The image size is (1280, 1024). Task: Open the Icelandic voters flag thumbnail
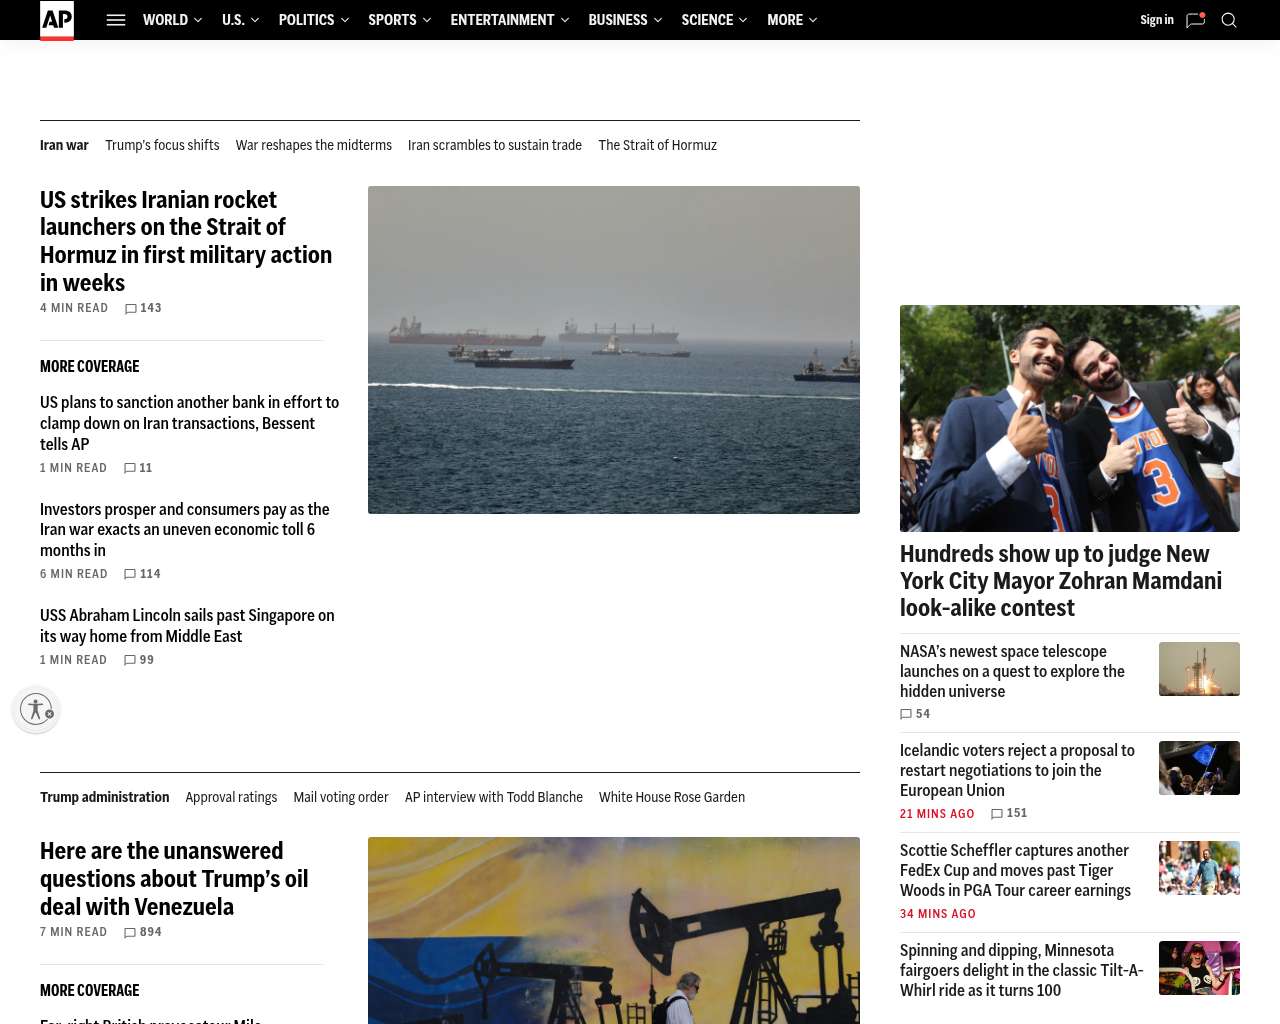click(x=1199, y=768)
